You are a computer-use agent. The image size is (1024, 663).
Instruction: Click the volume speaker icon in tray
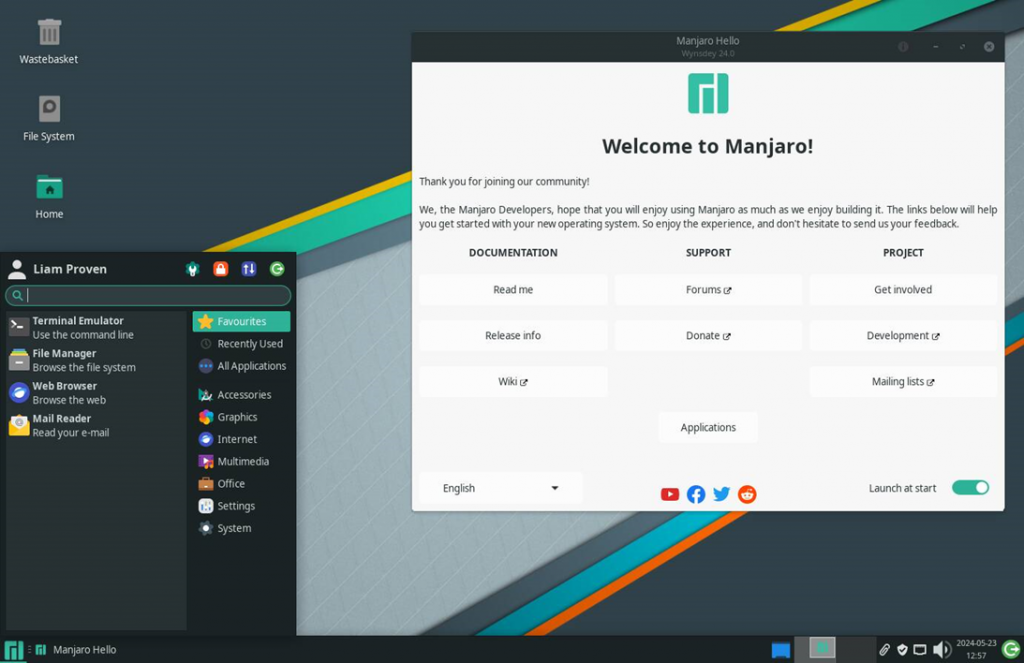(x=941, y=650)
